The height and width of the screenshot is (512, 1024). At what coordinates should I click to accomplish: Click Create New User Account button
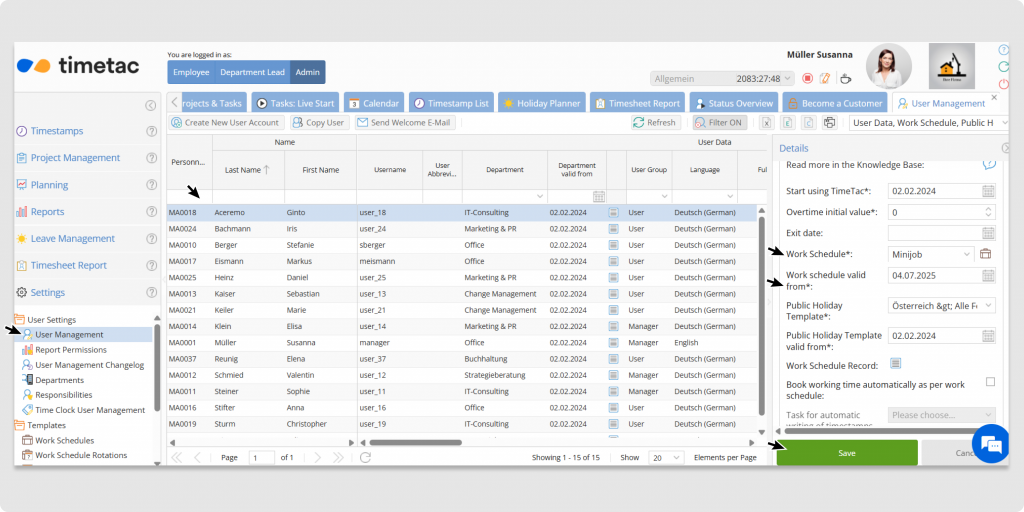point(225,122)
